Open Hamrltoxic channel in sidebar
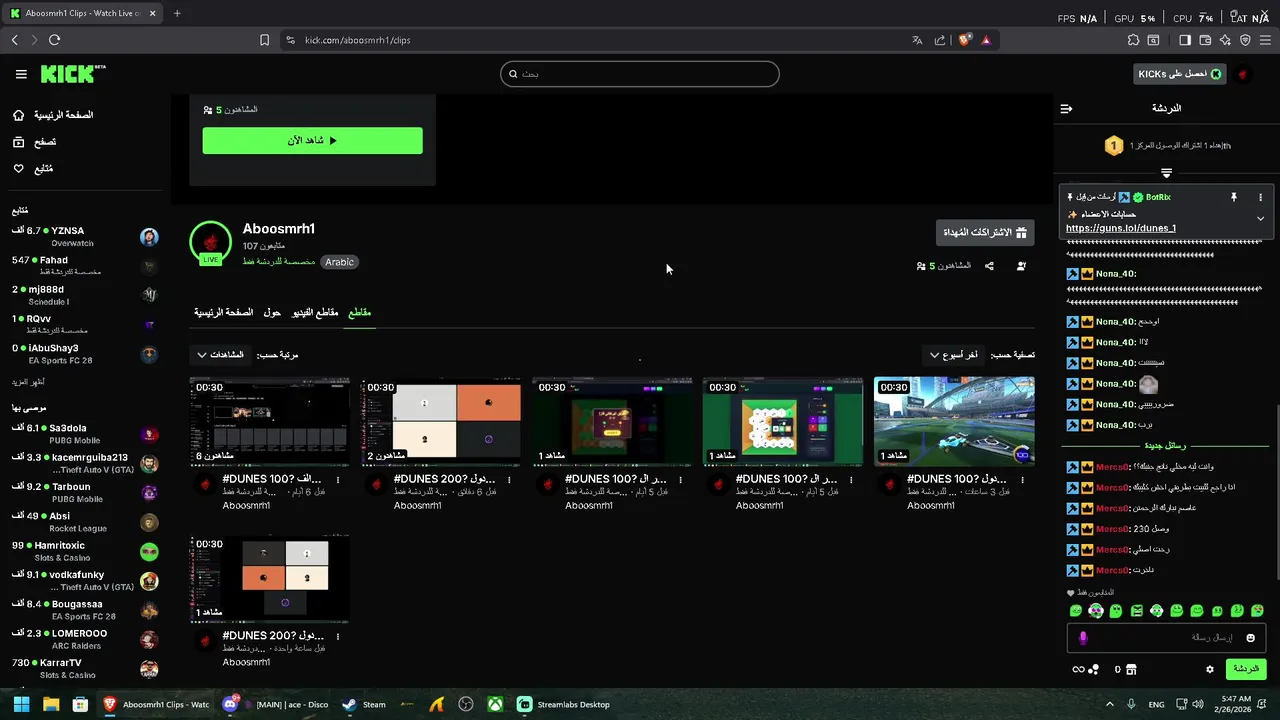 tap(85, 552)
